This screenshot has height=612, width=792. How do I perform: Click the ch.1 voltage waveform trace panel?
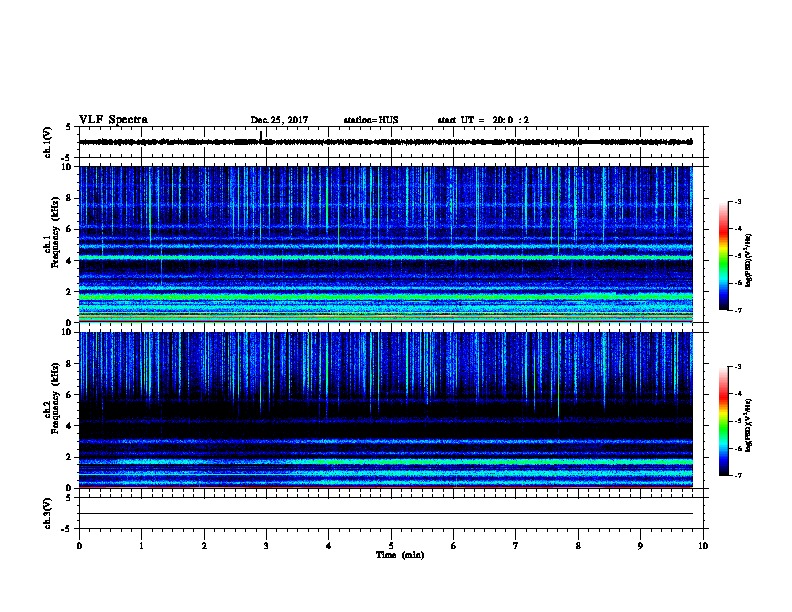pos(391,142)
